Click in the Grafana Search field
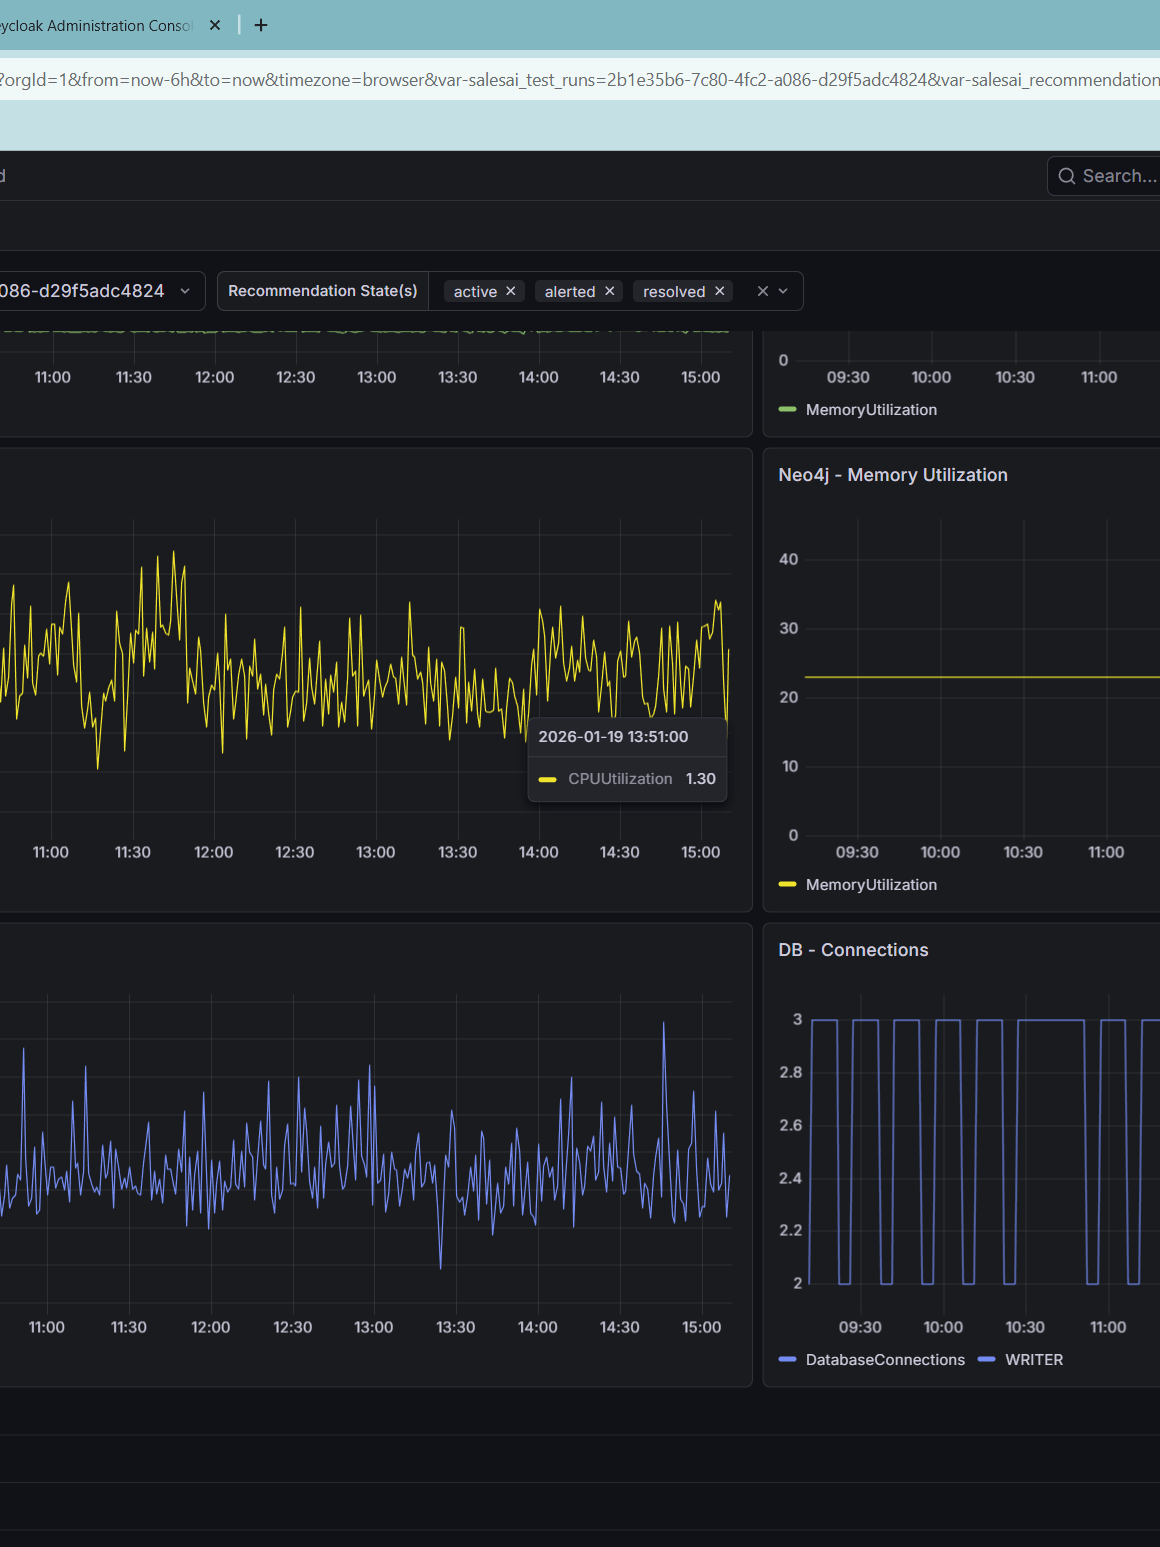Viewport: 1160px width, 1547px height. [x=1118, y=176]
